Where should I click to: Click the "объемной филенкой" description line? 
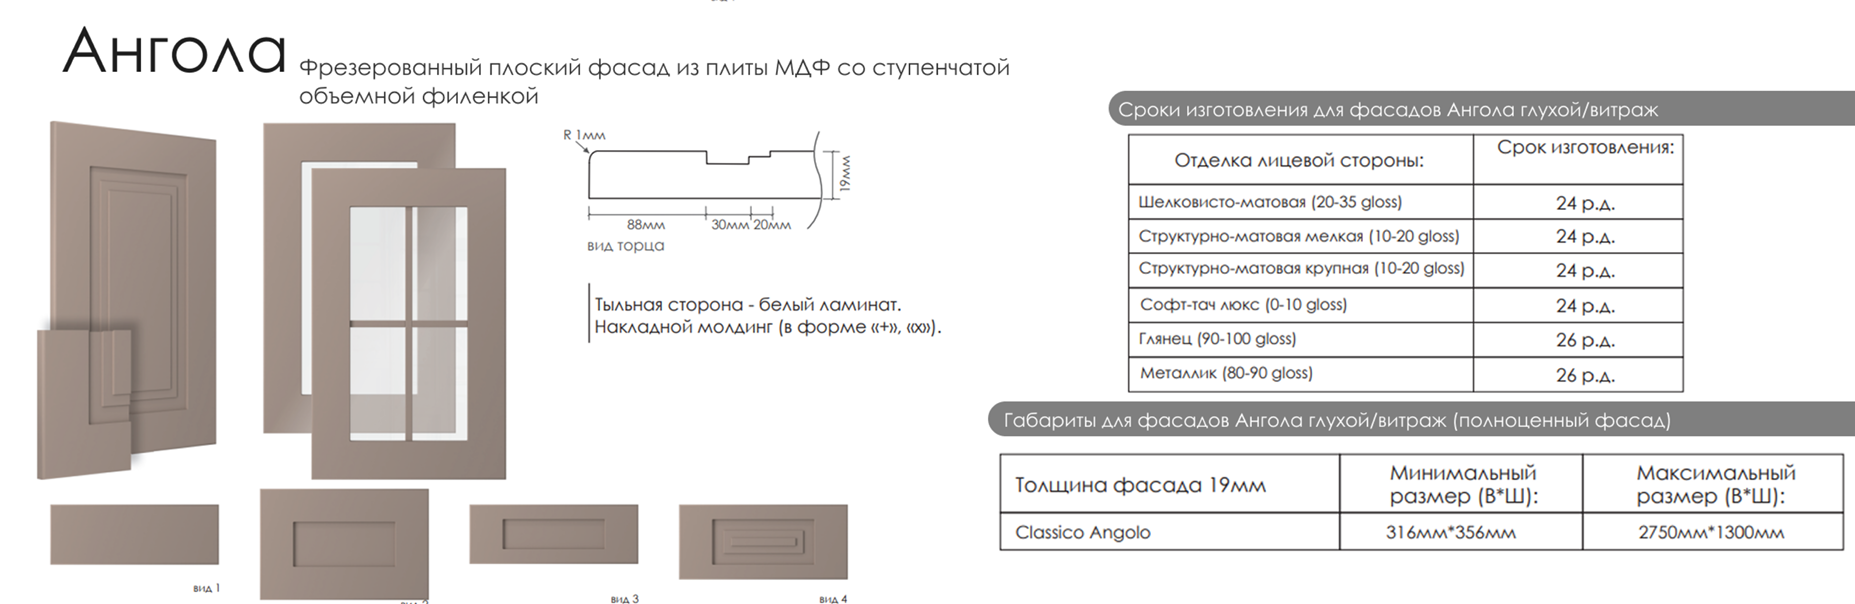419,96
